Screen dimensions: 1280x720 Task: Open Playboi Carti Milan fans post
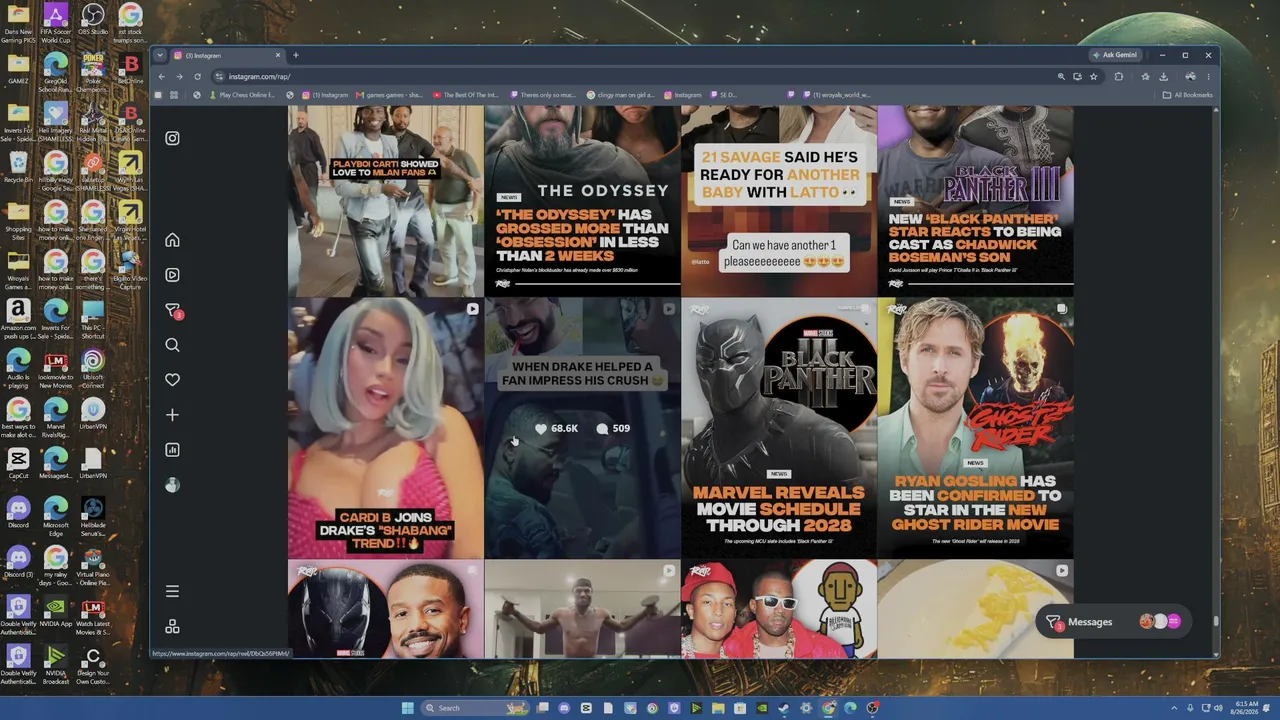coord(385,201)
